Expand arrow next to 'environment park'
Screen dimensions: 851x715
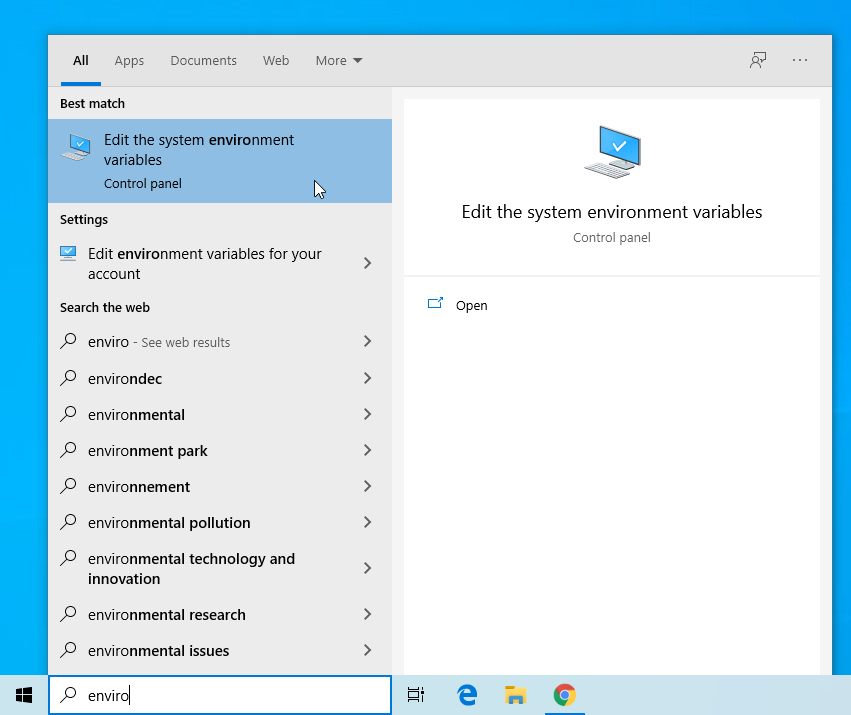pos(367,450)
